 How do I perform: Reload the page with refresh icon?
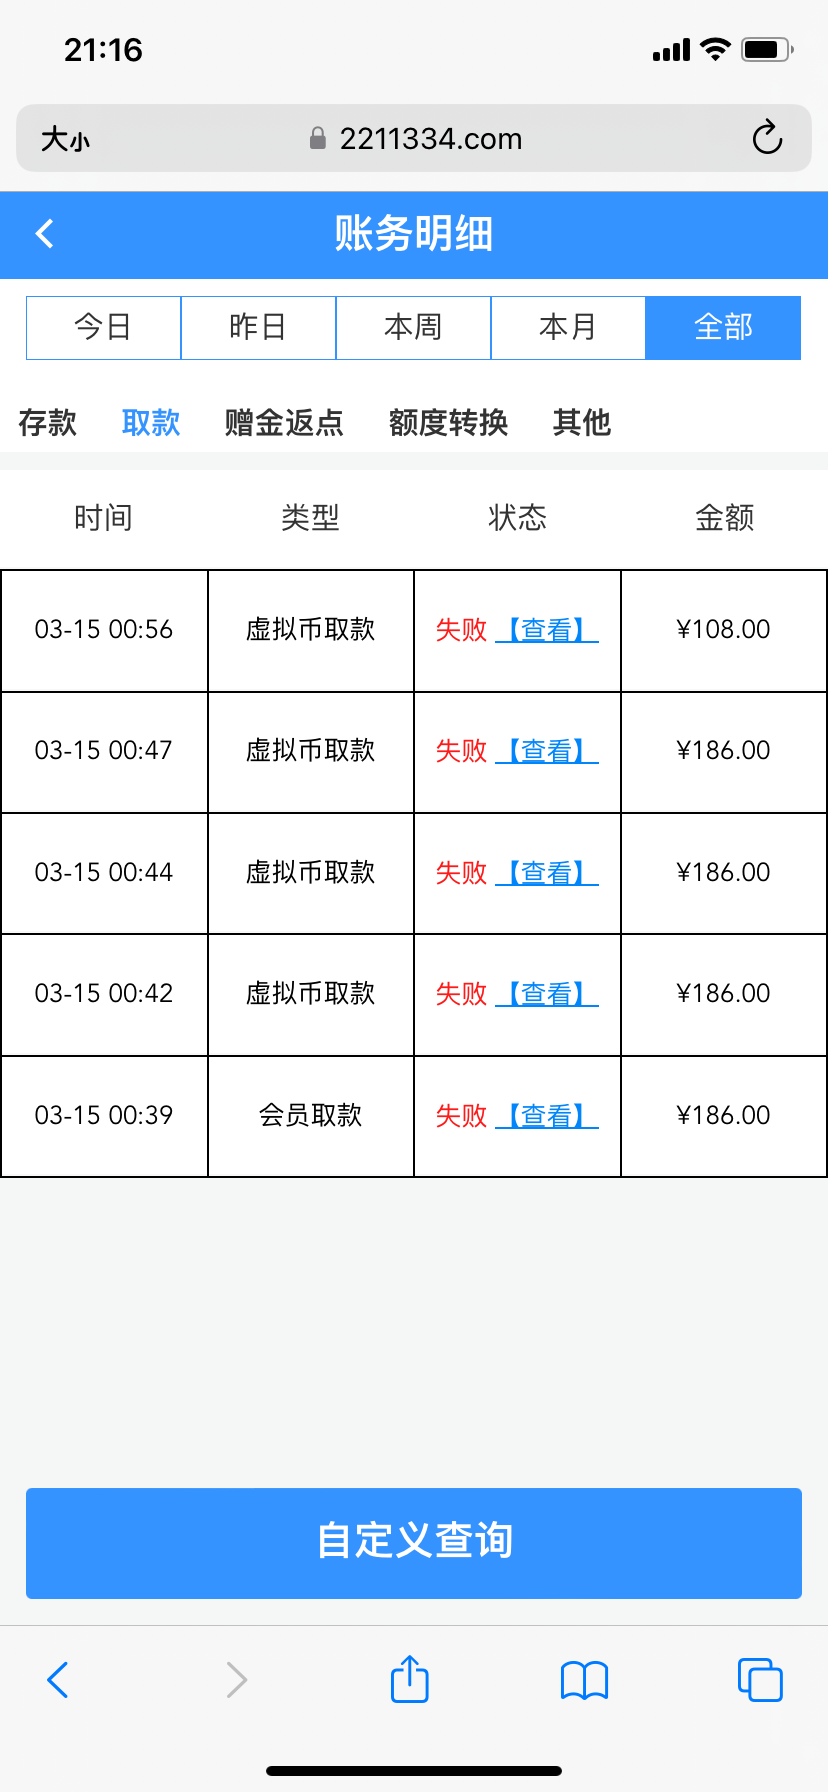767,138
